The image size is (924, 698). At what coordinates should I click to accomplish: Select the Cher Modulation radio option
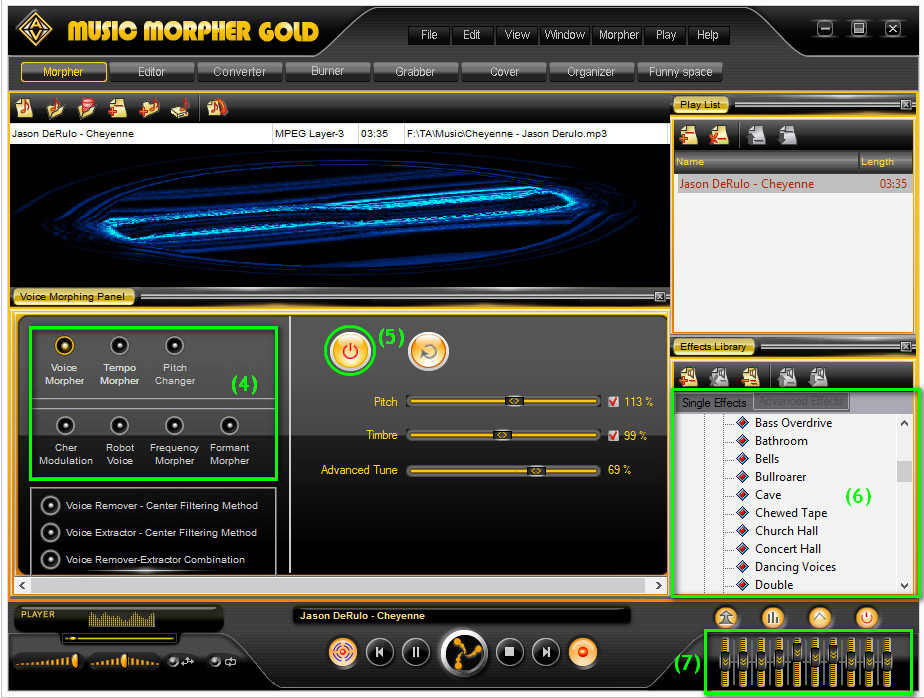tap(65, 425)
